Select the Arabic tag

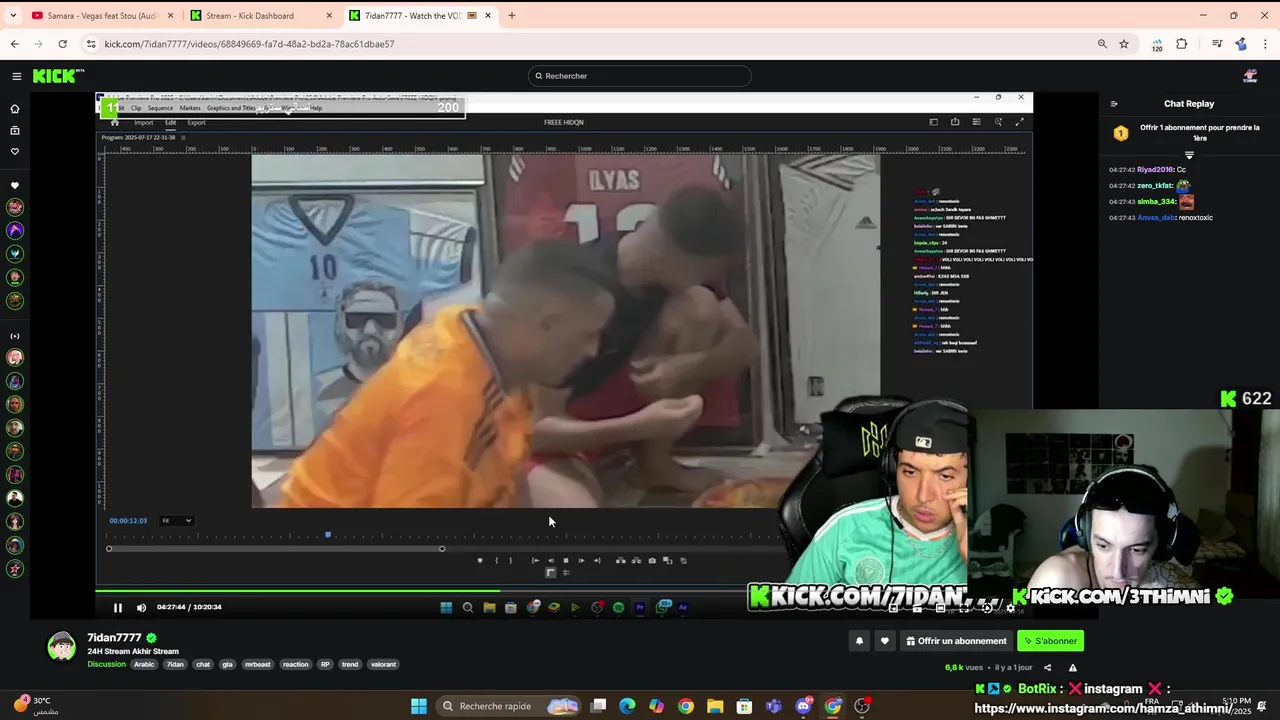[x=145, y=664]
